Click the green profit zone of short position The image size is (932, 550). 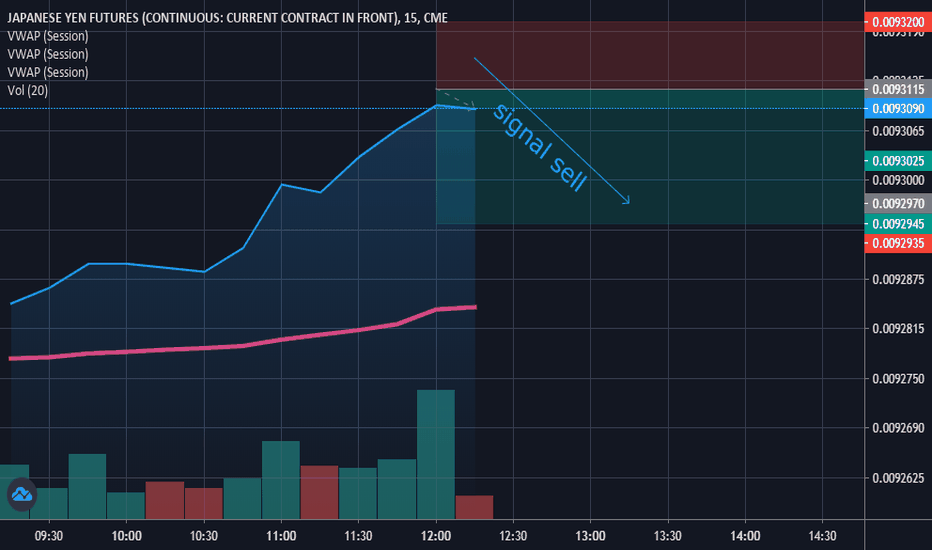click(x=650, y=157)
